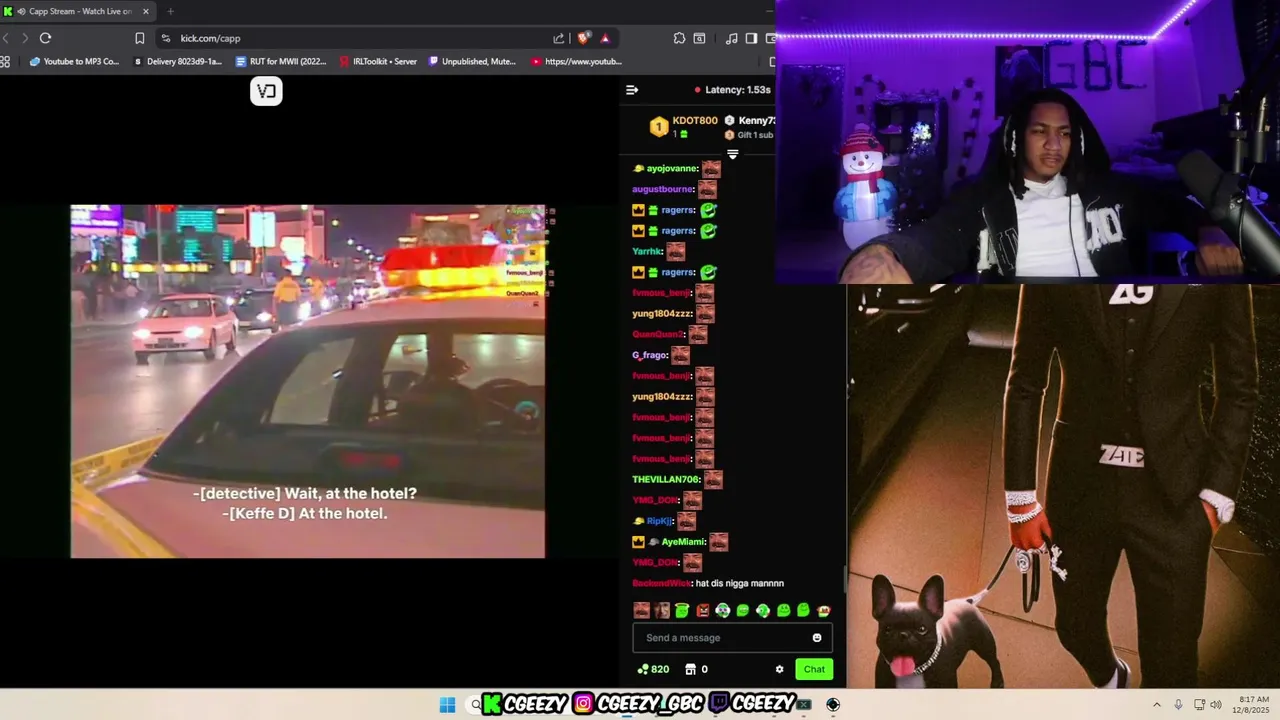Viewport: 1280px width, 720px height.
Task: Open 'Delivery 8023d9-1a...' bookmark
Action: pyautogui.click(x=177, y=61)
